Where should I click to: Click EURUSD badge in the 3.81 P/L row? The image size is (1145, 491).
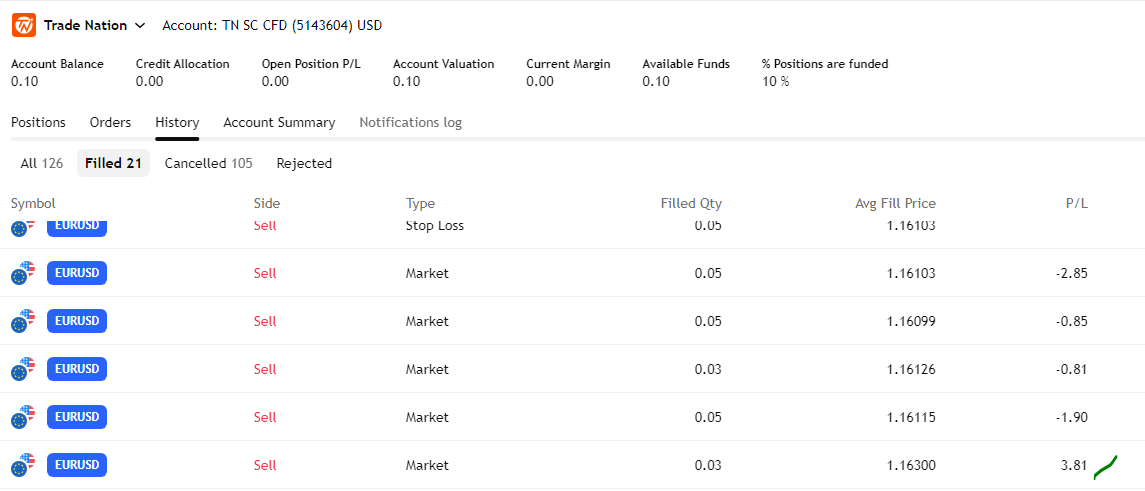coord(77,465)
